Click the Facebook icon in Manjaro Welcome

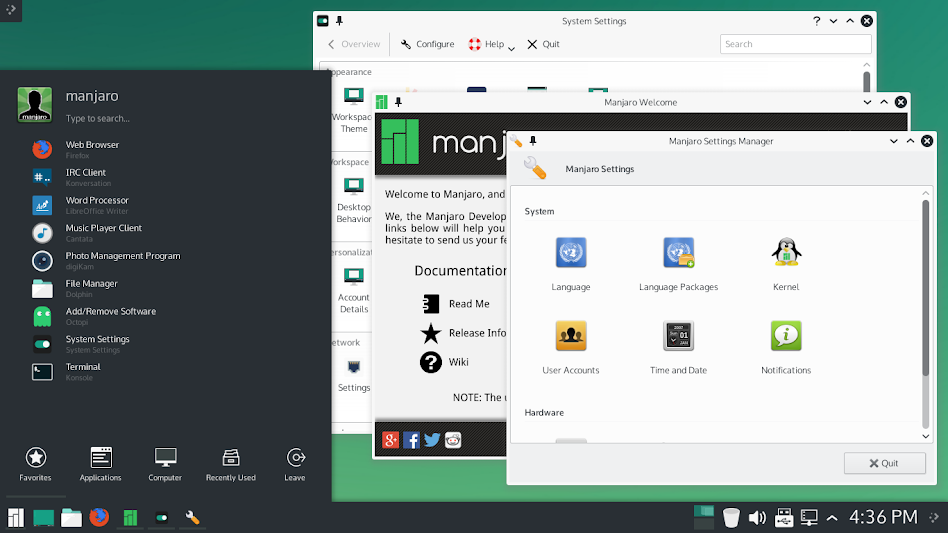click(x=411, y=440)
